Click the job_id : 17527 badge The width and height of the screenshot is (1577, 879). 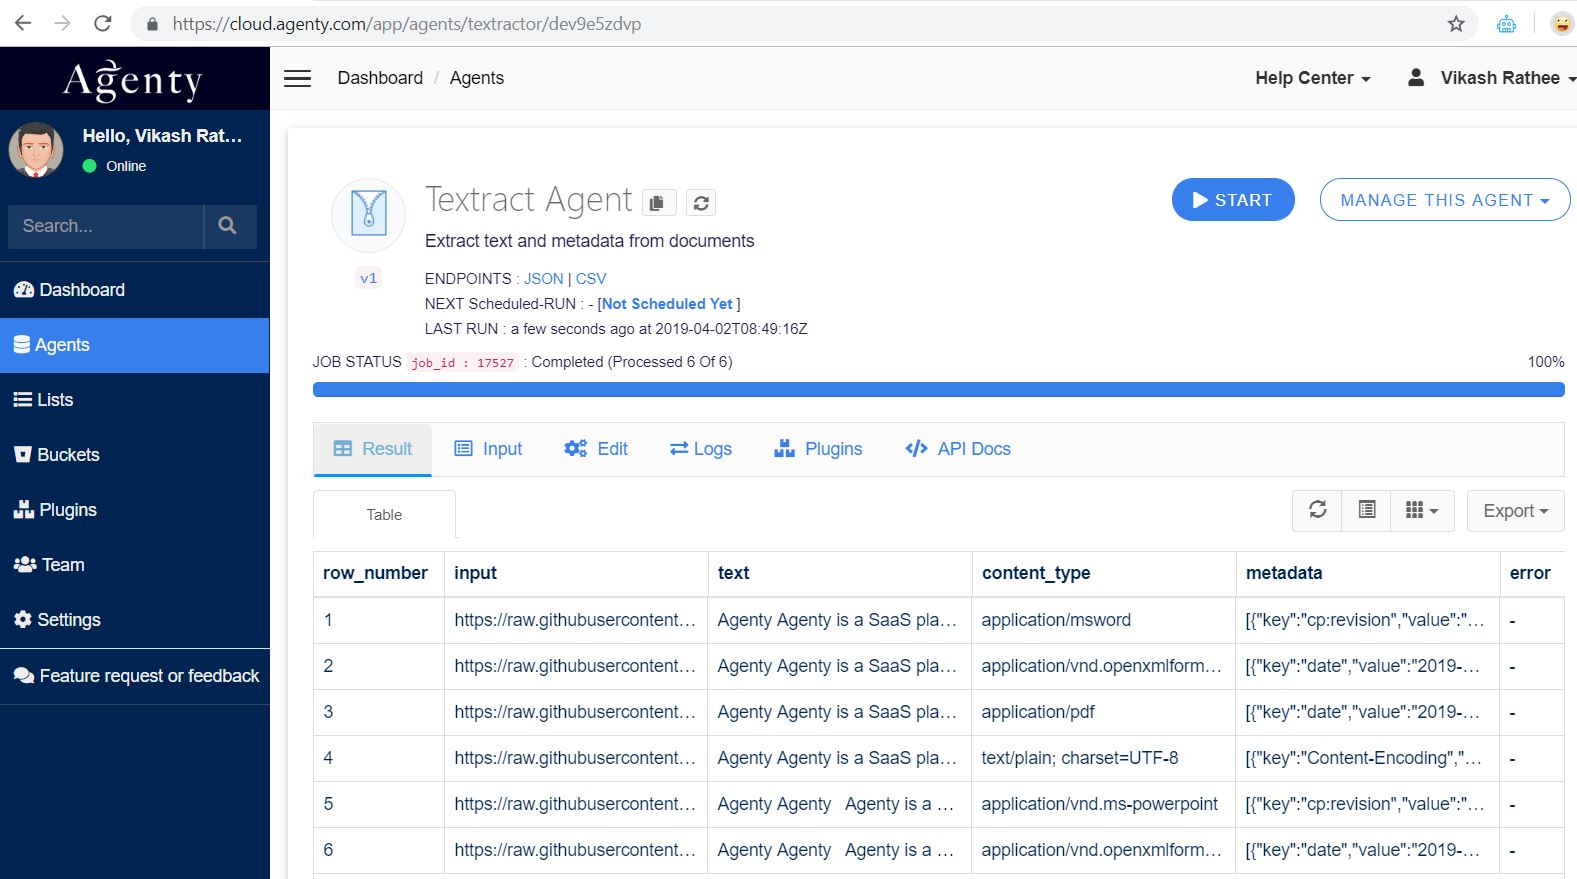[462, 363]
